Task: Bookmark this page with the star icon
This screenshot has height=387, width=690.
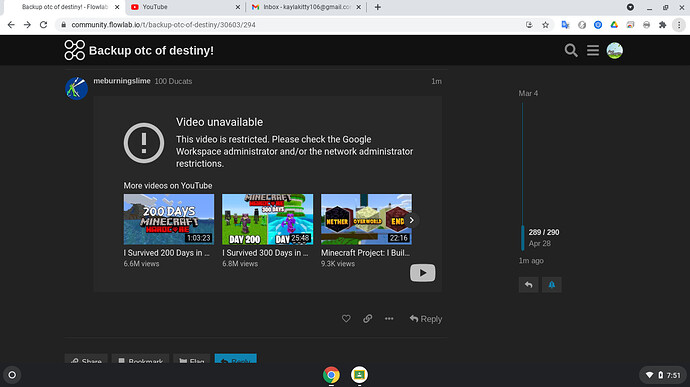Action: click(x=545, y=25)
